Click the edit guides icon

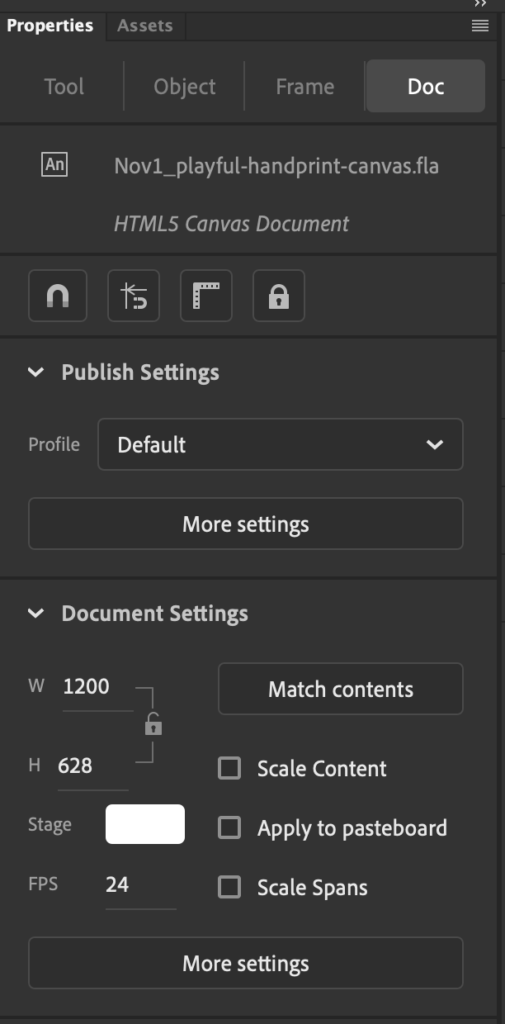133,296
